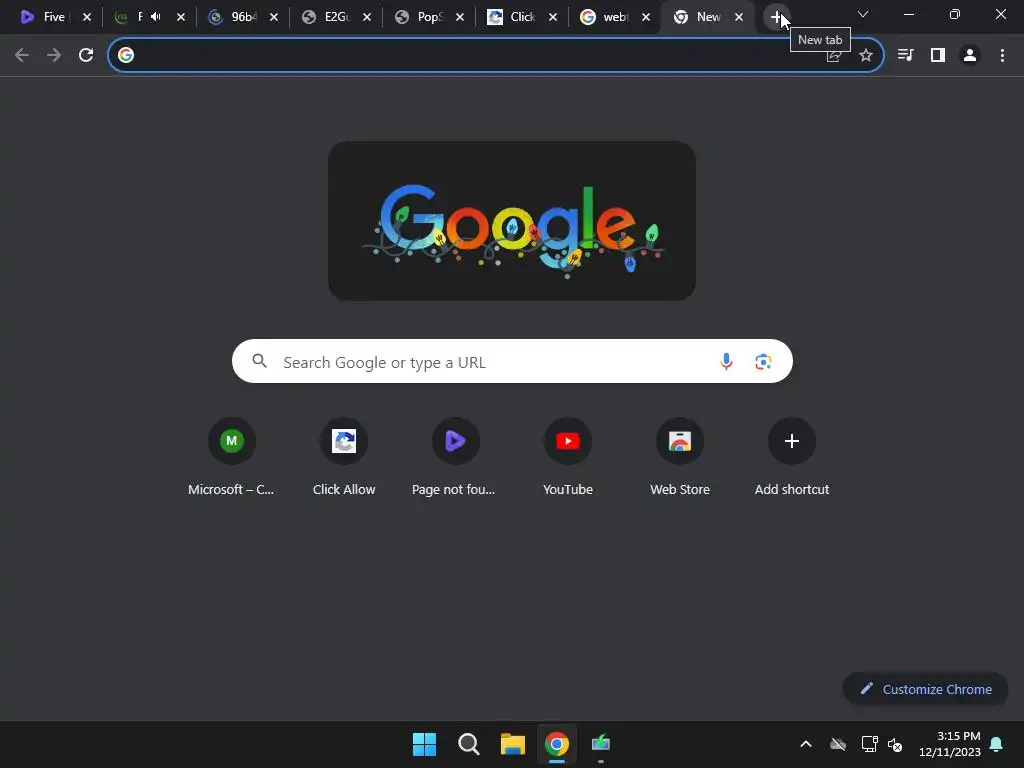Click the Google icon in address bar
This screenshot has height=768, width=1024.
126,56
